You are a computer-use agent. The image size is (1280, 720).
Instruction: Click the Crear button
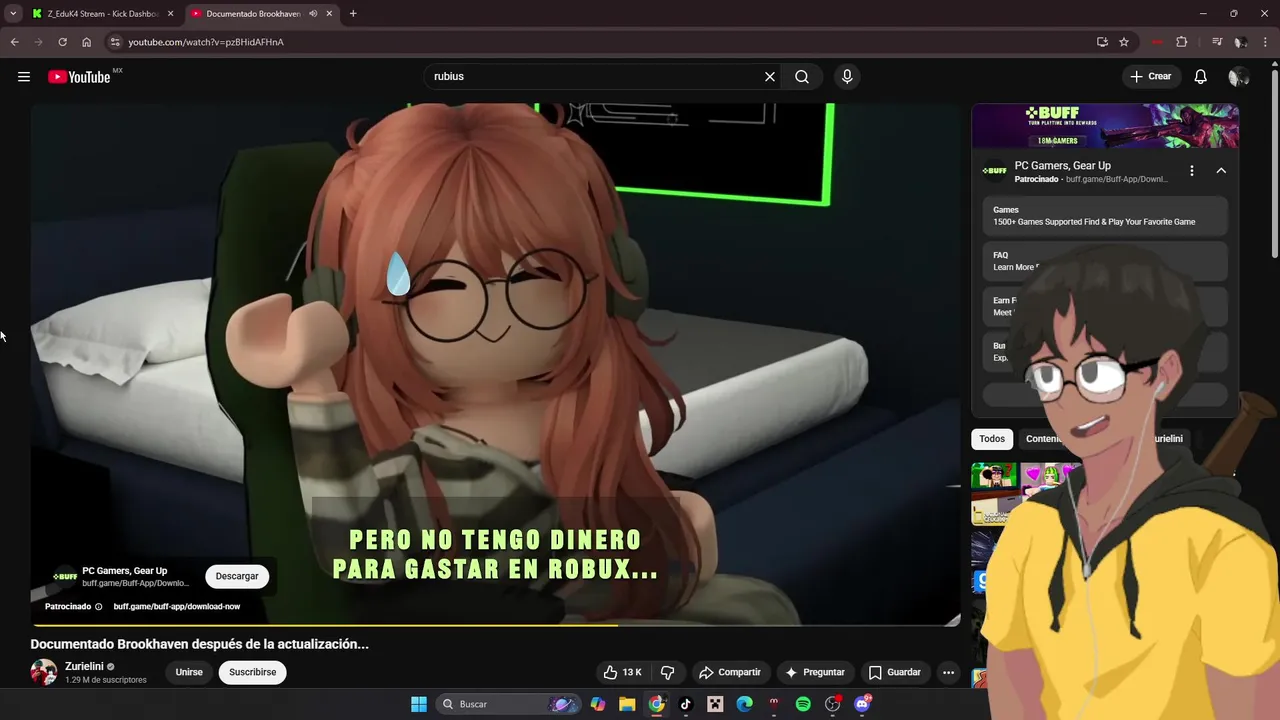pos(1151,77)
